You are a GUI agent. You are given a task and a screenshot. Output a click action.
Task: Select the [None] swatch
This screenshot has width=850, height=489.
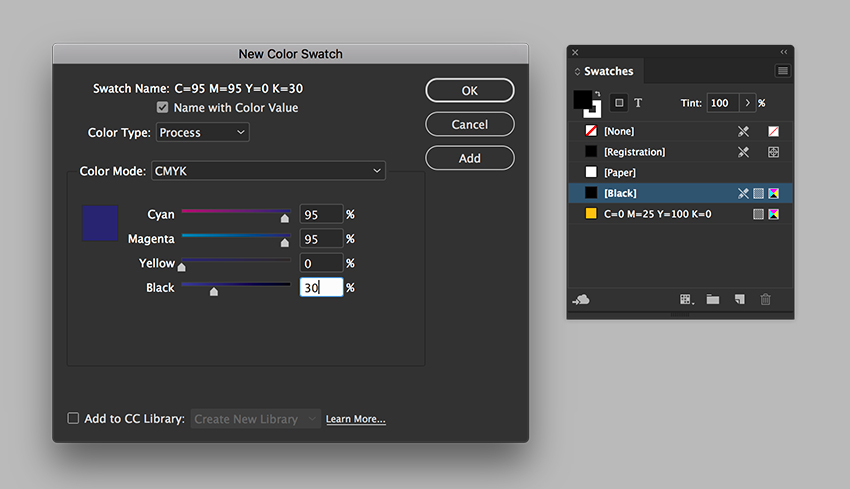tap(680, 131)
